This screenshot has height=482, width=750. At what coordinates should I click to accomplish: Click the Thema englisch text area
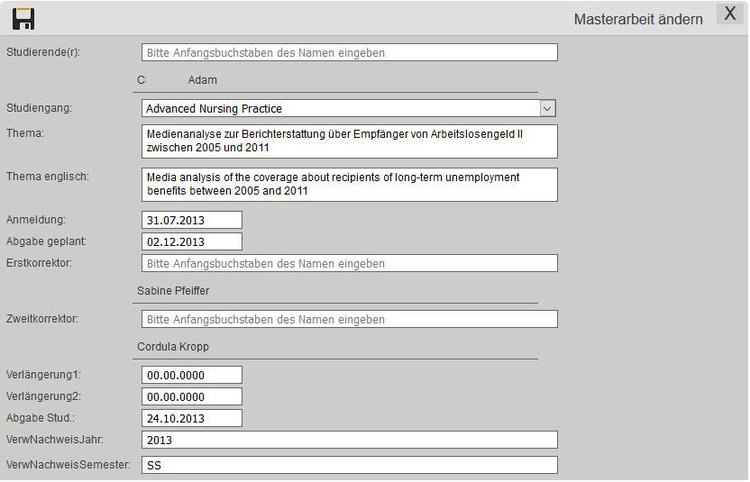(349, 184)
